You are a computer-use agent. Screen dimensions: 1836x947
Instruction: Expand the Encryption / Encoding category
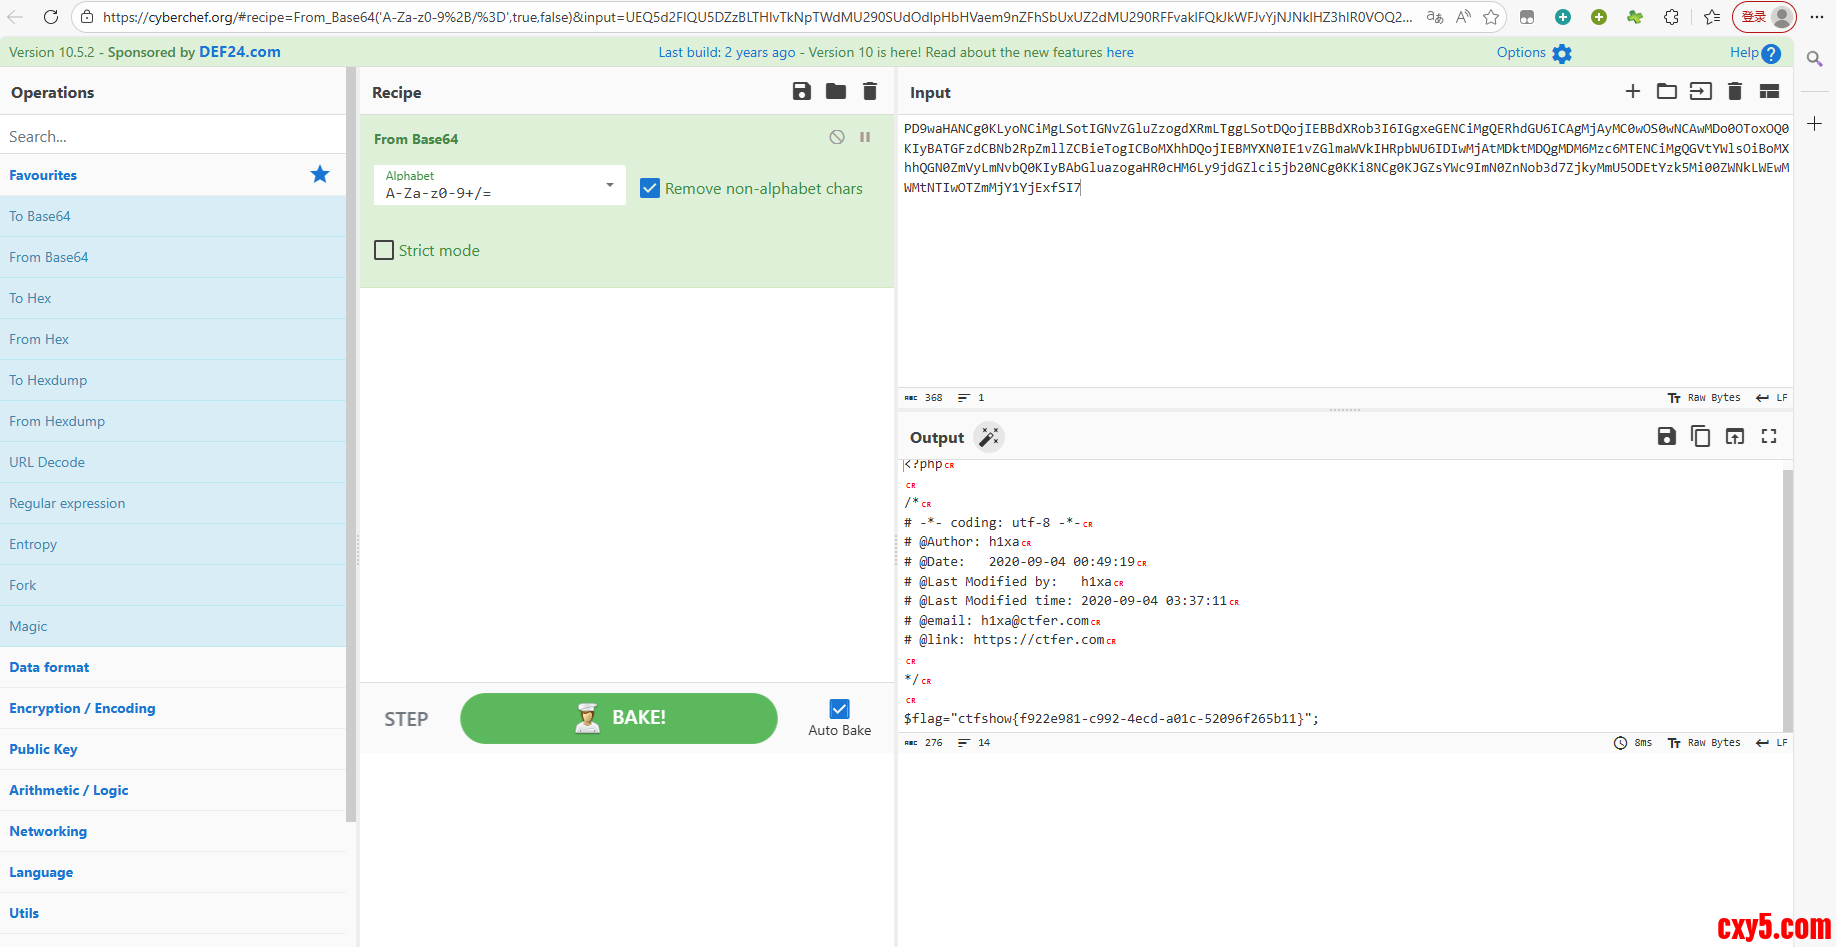coord(82,708)
